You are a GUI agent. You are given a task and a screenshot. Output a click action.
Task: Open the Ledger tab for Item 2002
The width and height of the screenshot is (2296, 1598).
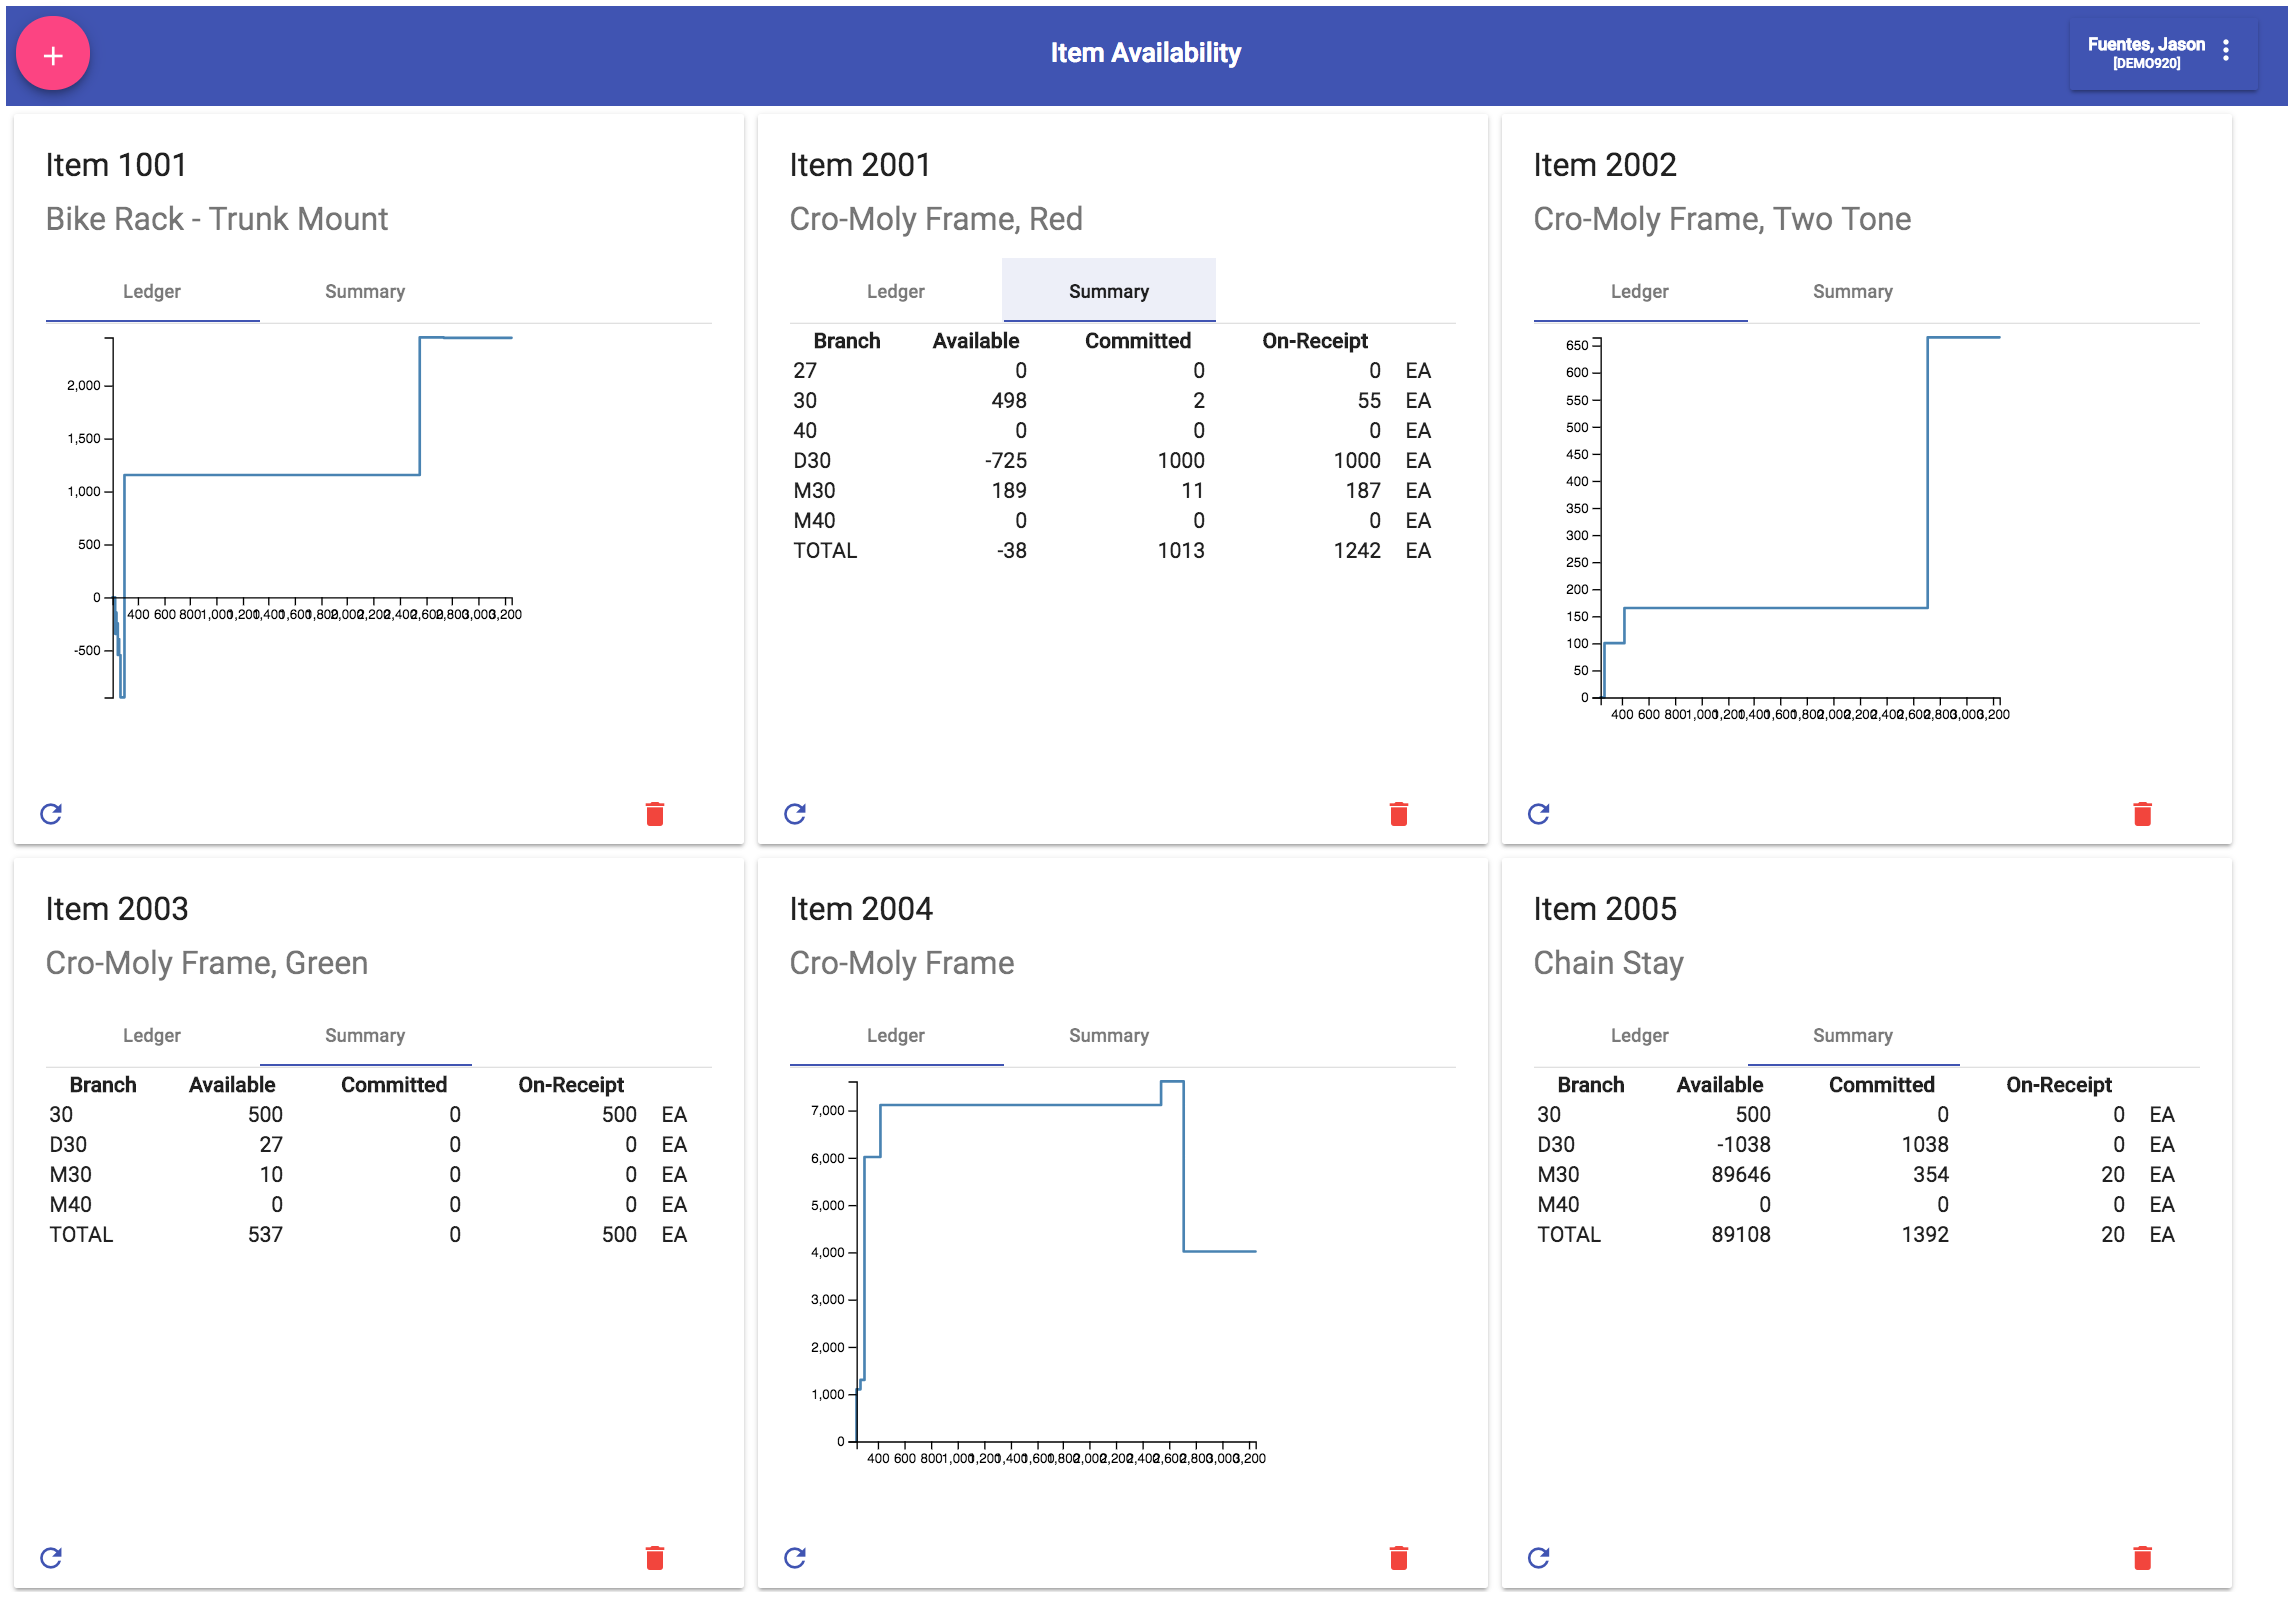(1640, 291)
